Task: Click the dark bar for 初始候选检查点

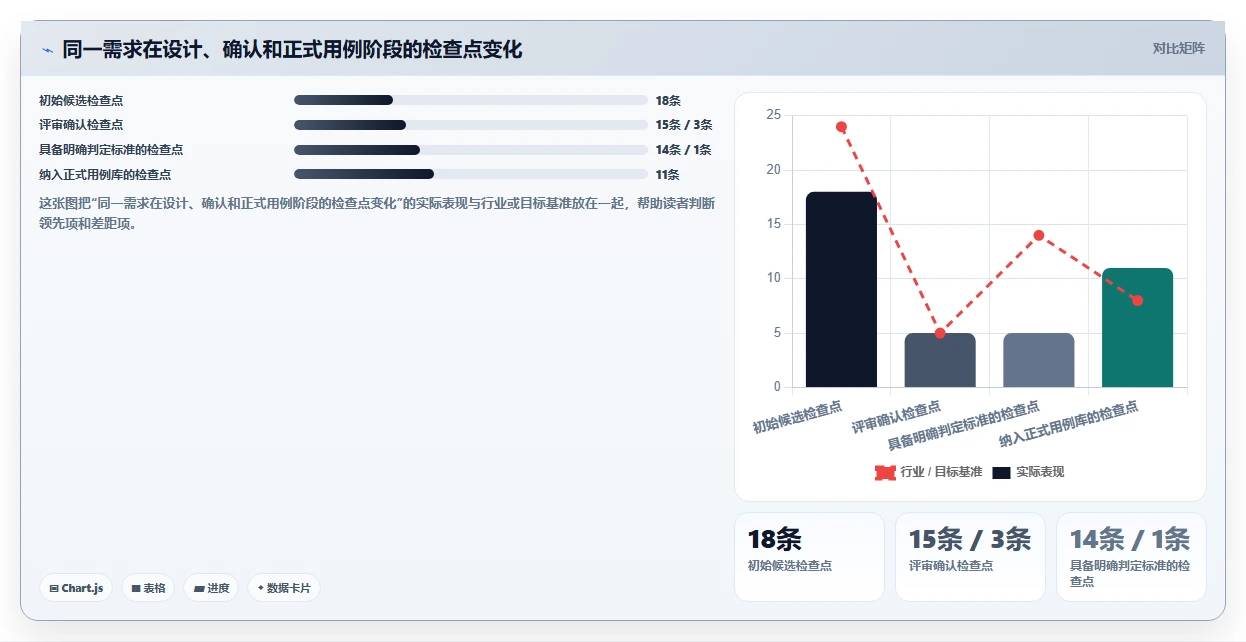Action: (x=841, y=289)
